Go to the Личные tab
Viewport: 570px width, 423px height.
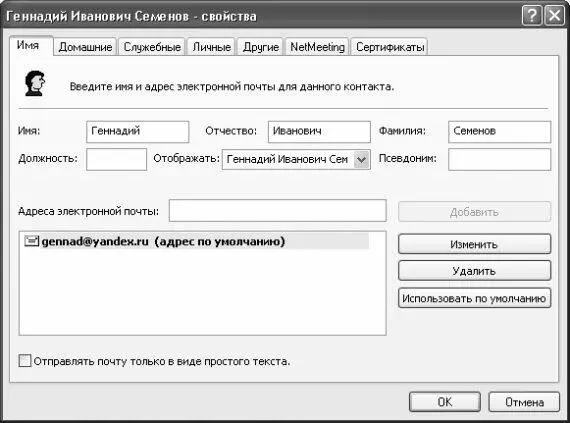pos(212,47)
